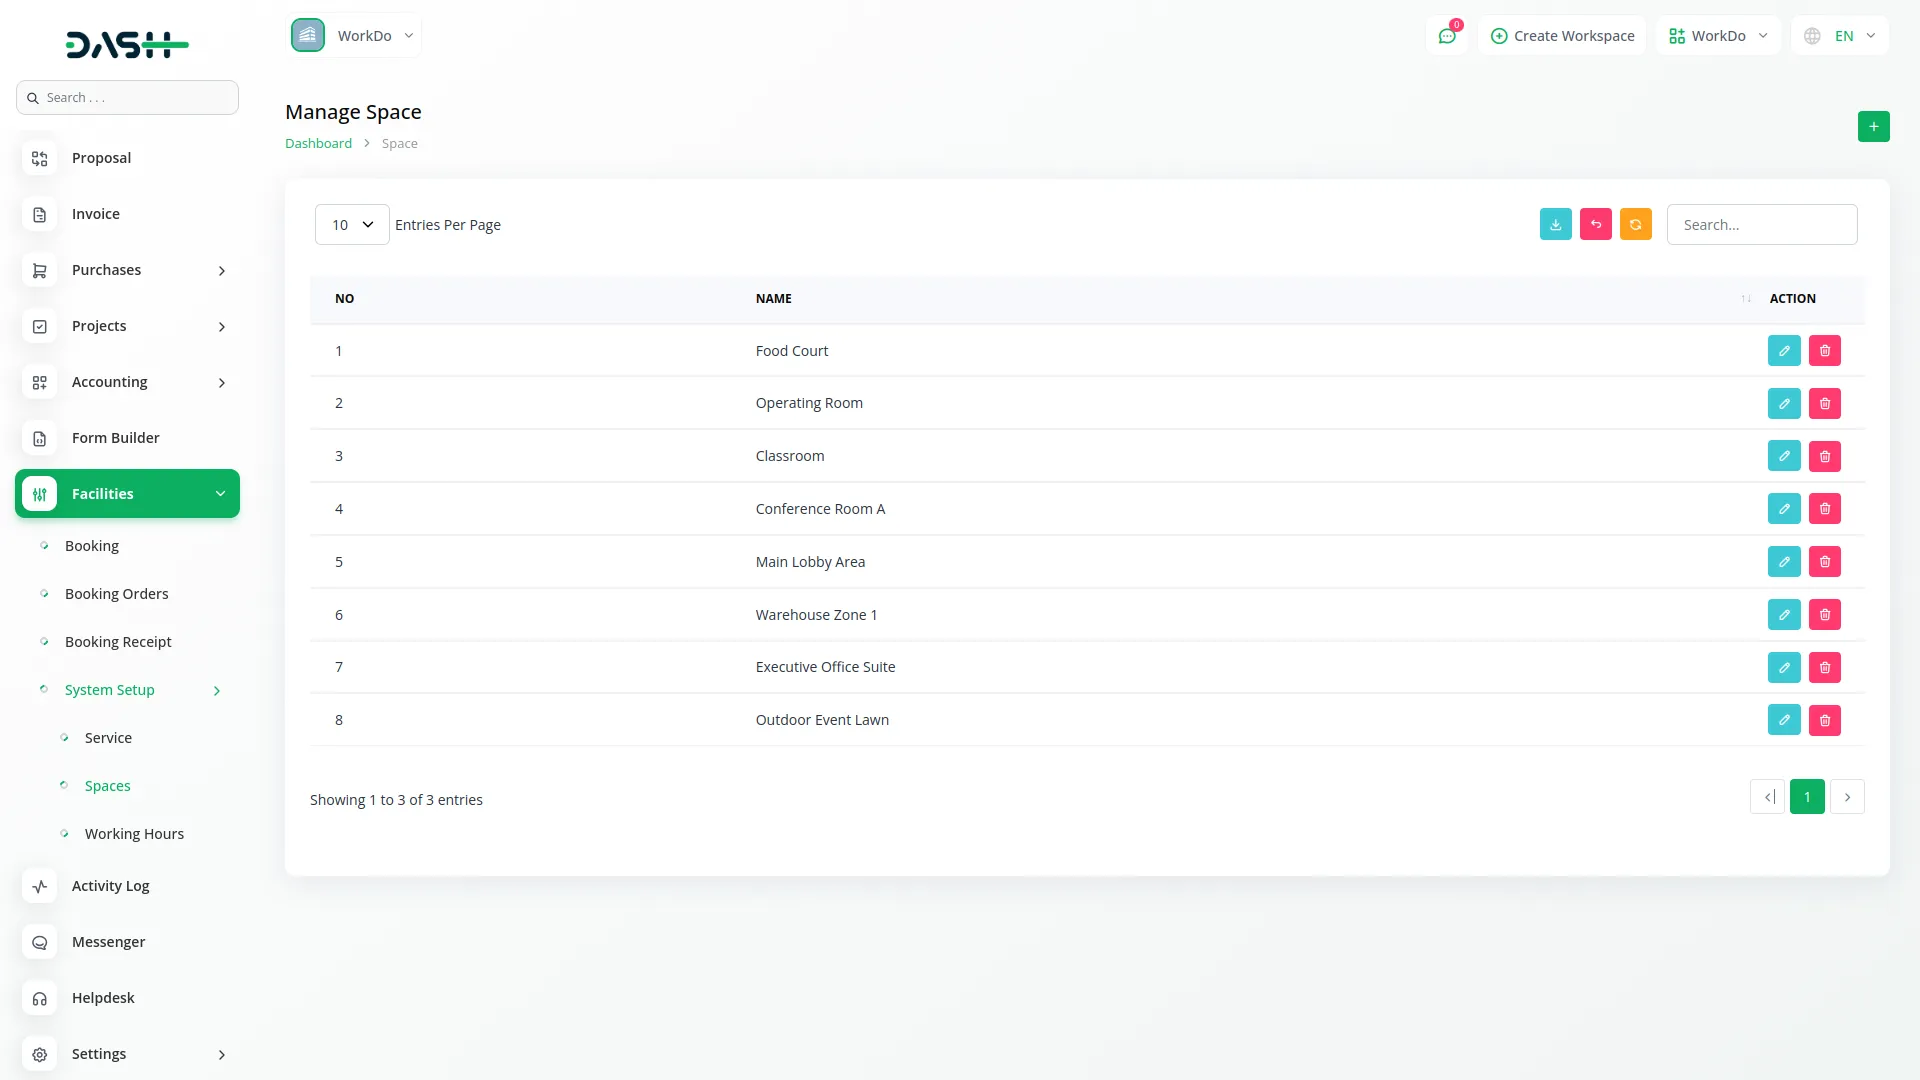Collapse the Facilities menu section
Screen dimensions: 1920x1080
[x=127, y=494]
